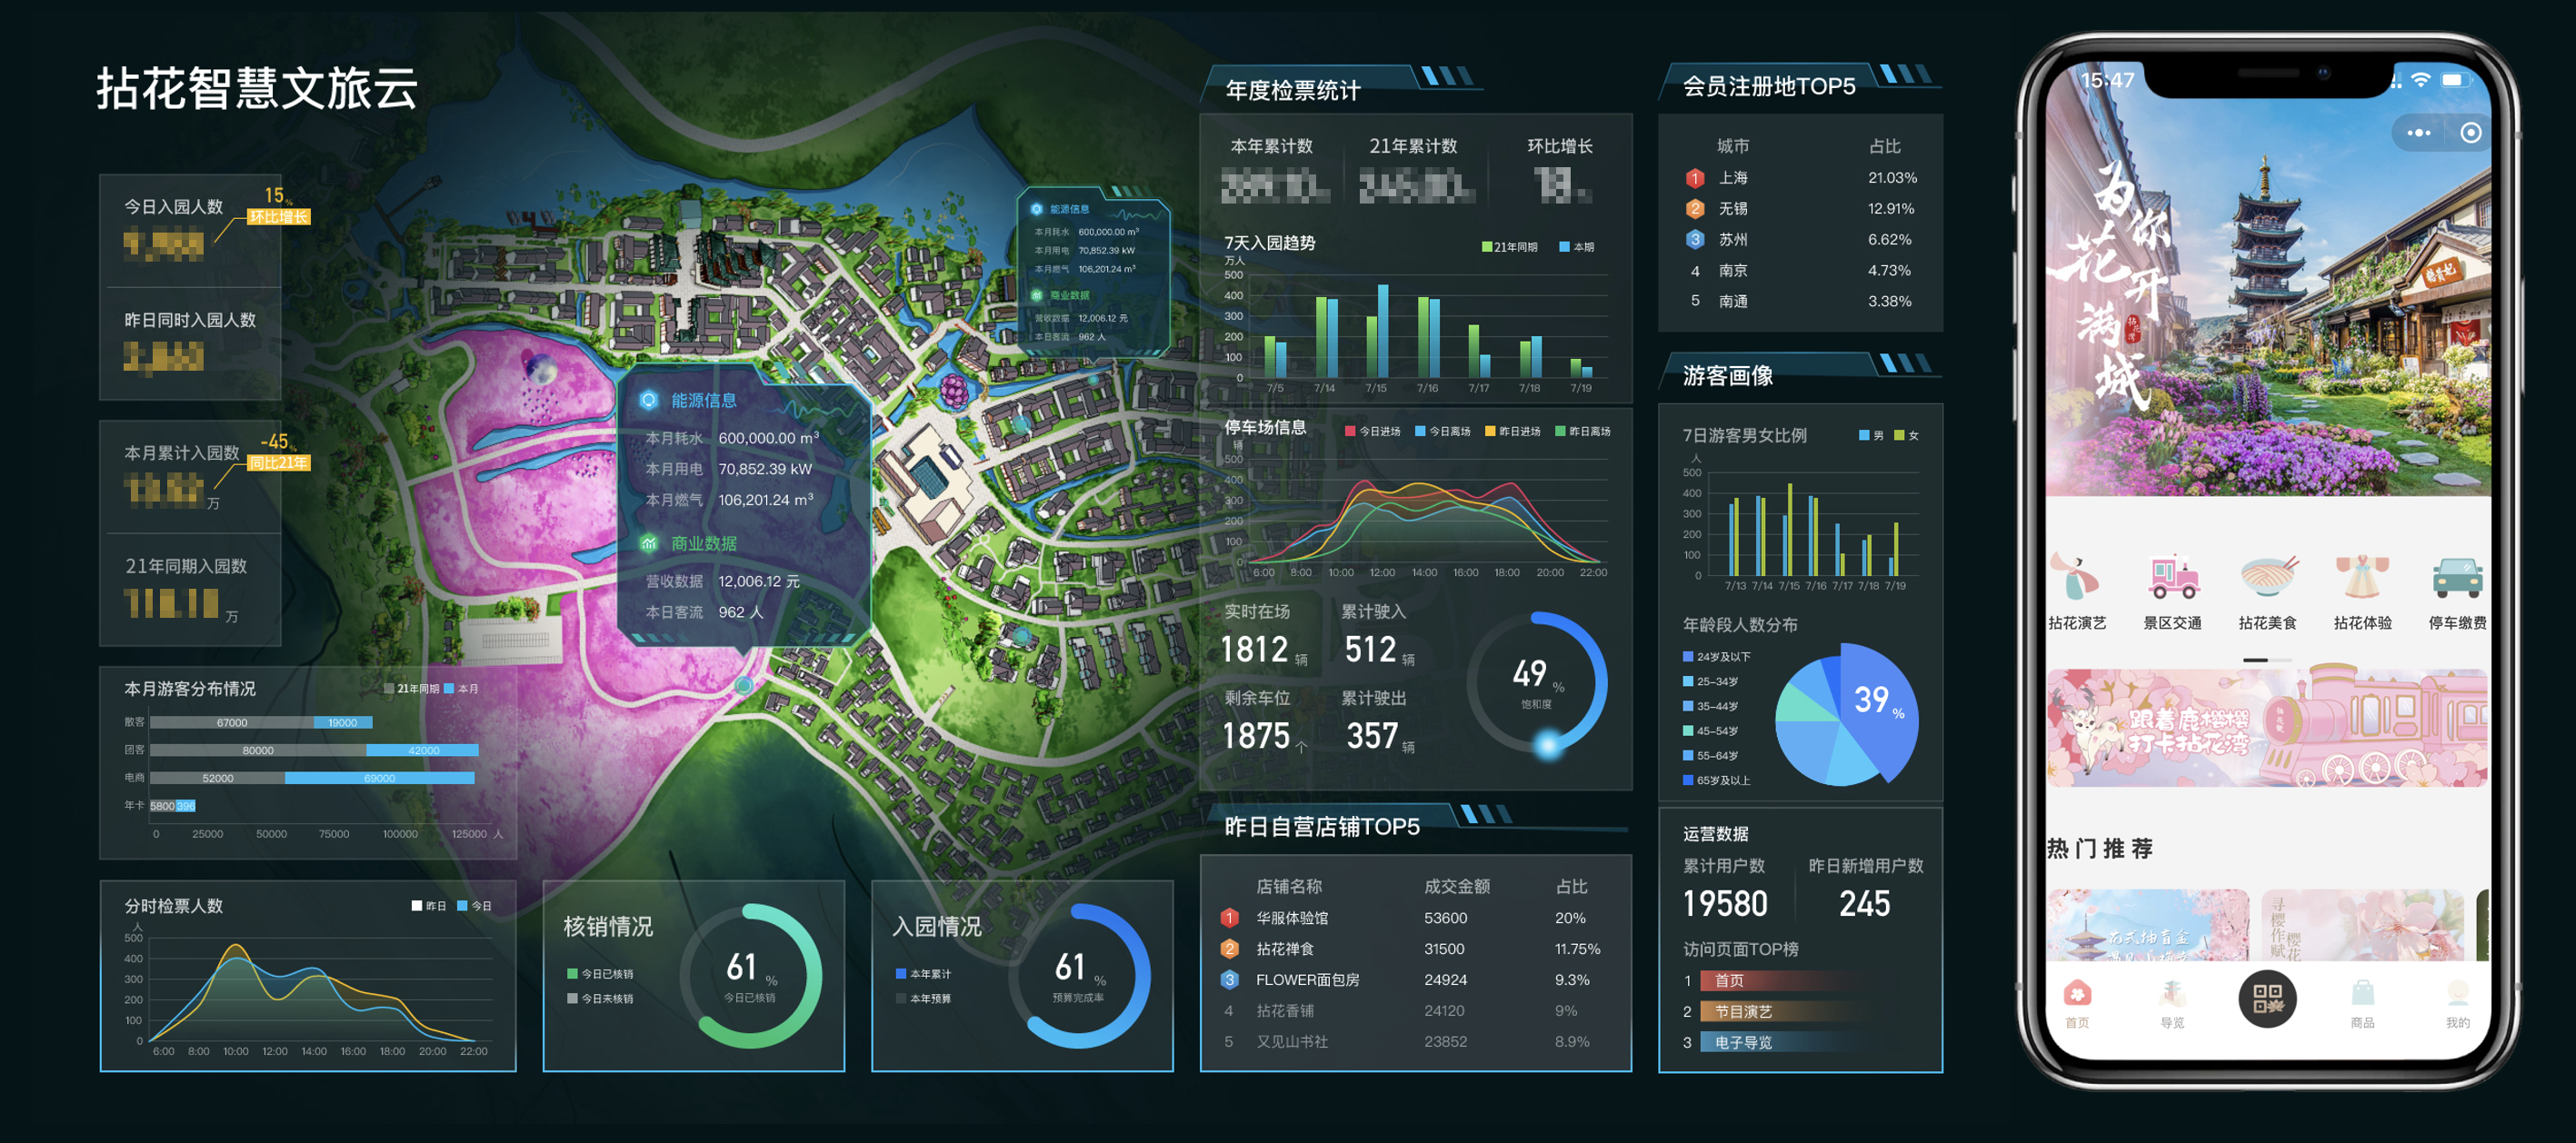
Task: Toggle 今日进场 legend in parking chart
Action: 1372,432
